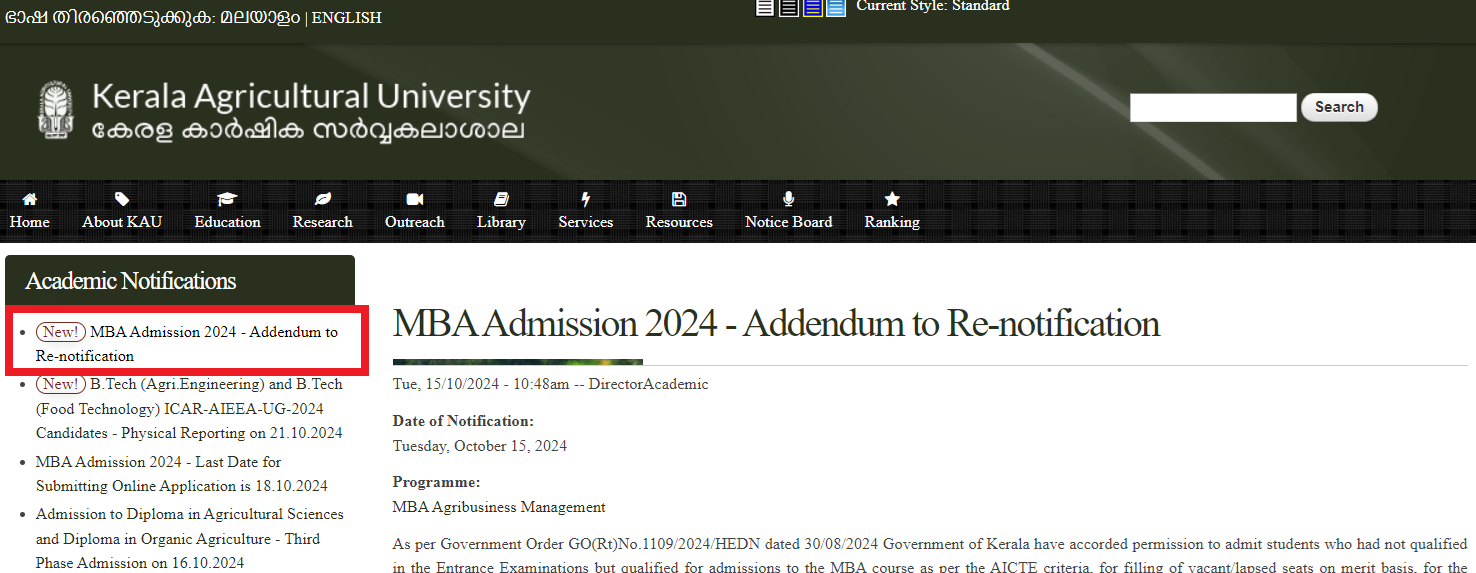Open MBA Admission 2024 Addendum to Re-notification link
1476x573 pixels.
click(187, 344)
